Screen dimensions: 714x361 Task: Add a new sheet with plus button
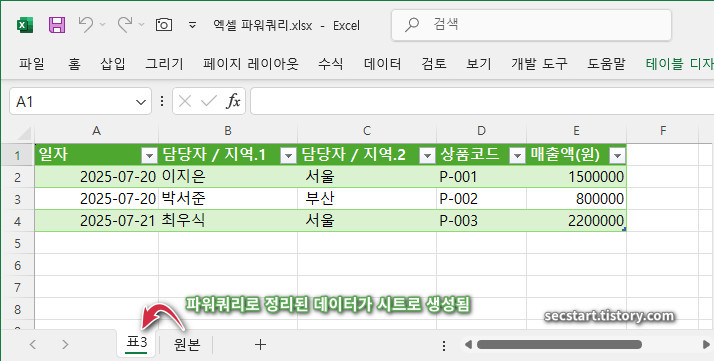(260, 345)
